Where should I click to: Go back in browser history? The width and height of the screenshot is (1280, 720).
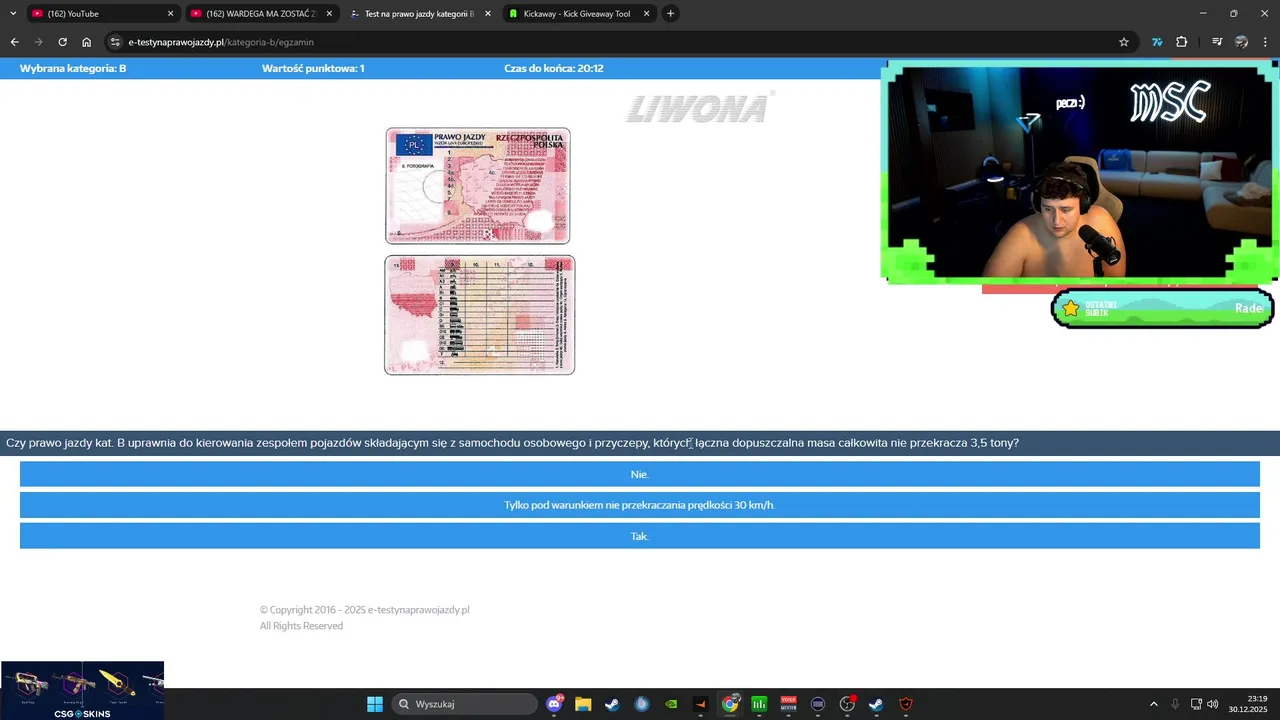(14, 42)
